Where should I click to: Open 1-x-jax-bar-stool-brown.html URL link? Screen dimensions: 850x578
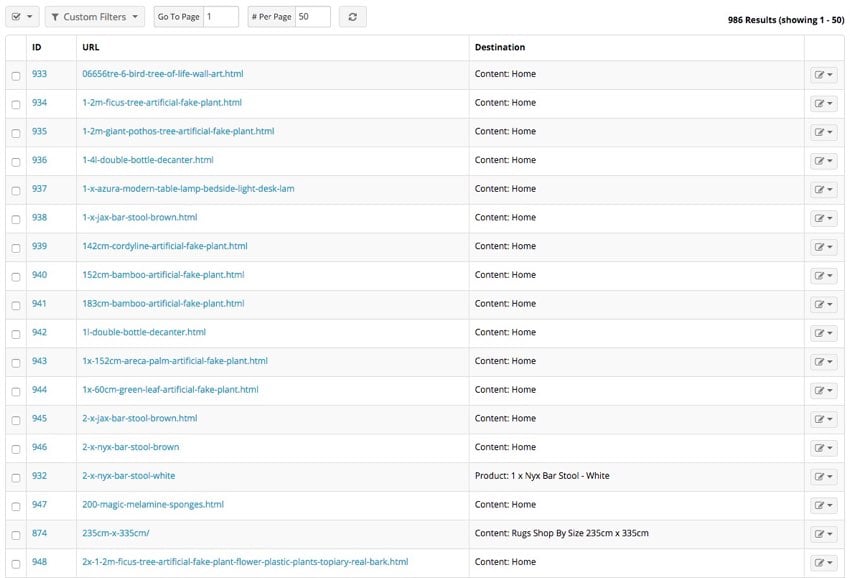(x=140, y=217)
